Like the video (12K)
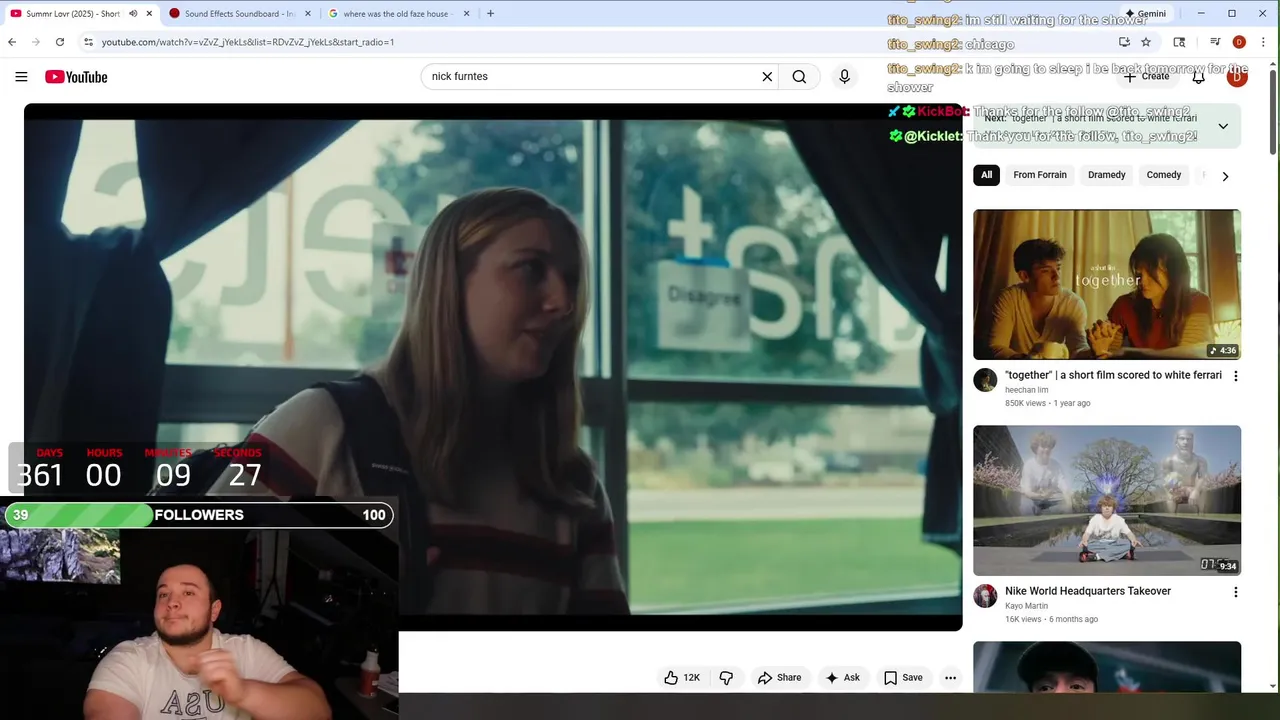 point(682,678)
